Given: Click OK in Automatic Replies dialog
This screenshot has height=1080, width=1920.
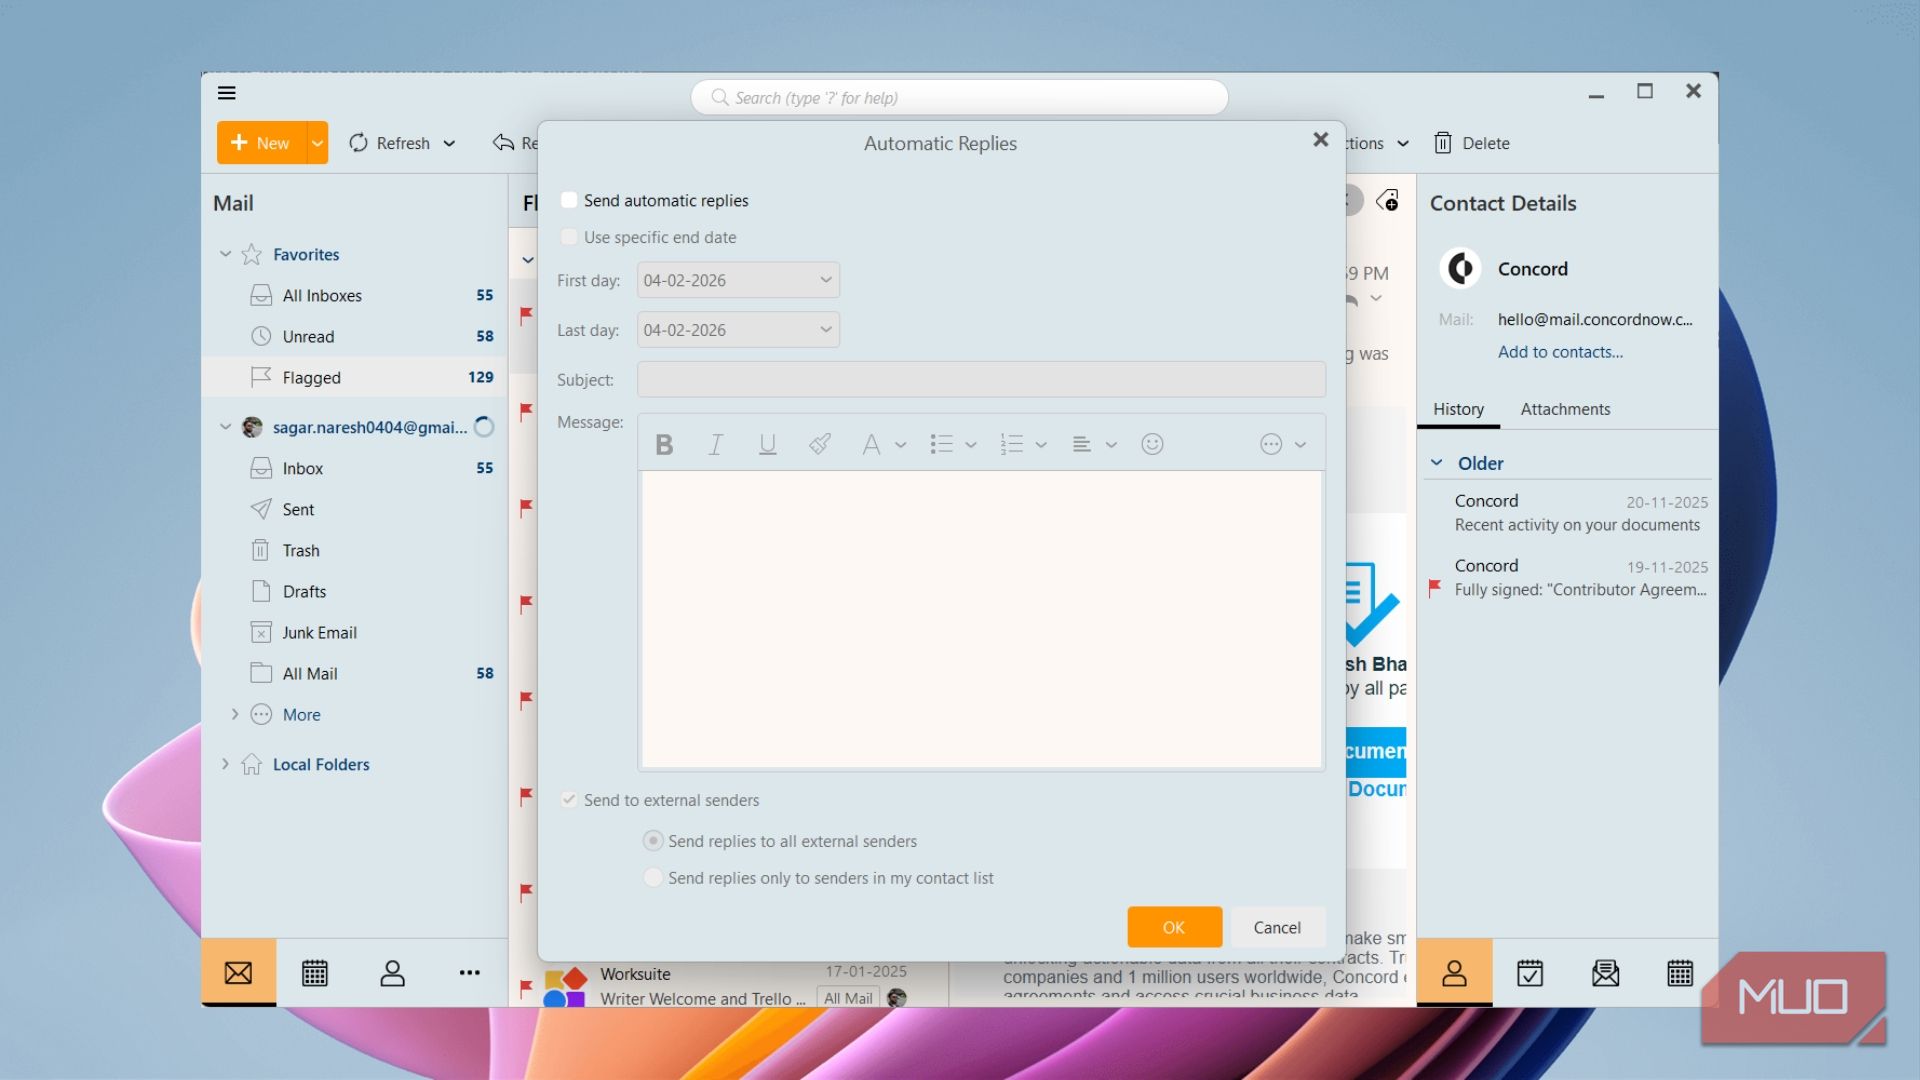Looking at the screenshot, I should [x=1174, y=927].
